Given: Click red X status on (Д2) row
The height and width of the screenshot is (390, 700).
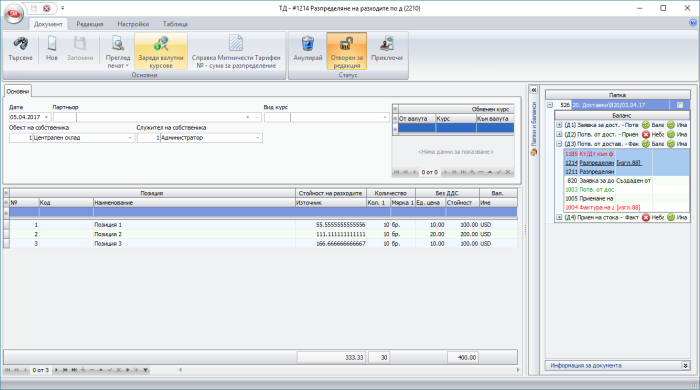Looking at the screenshot, I should coord(646,134).
